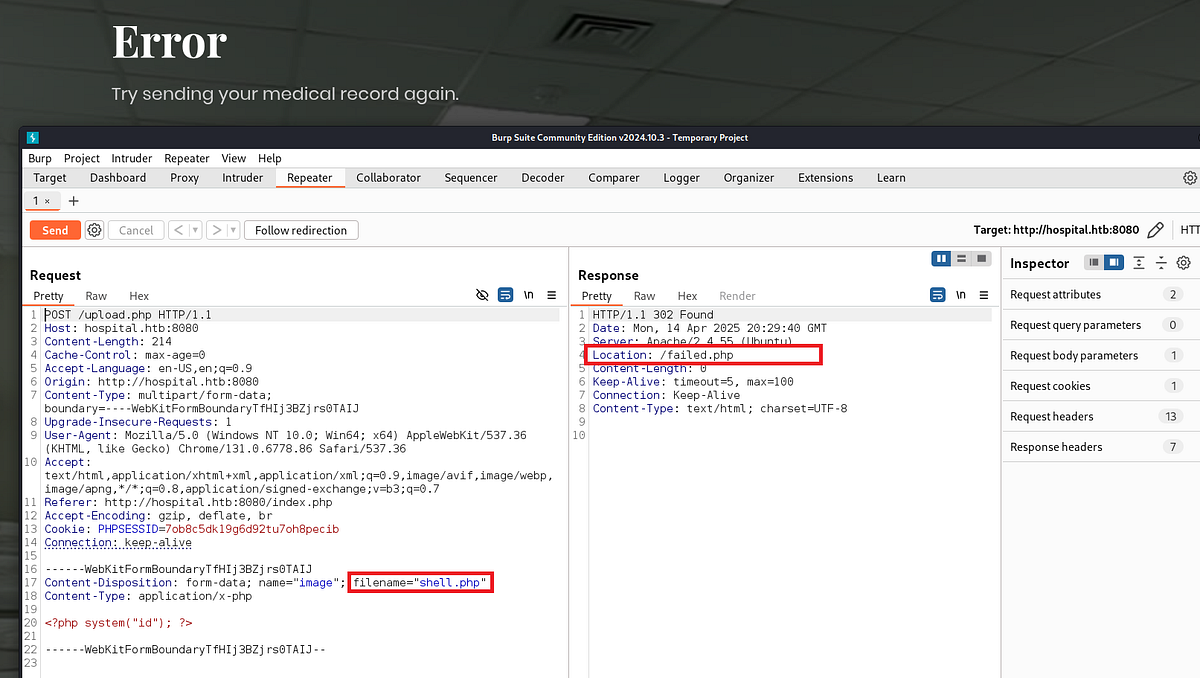Toggle line wrap icon in Request panel
This screenshot has width=1200, height=678.
click(506, 295)
